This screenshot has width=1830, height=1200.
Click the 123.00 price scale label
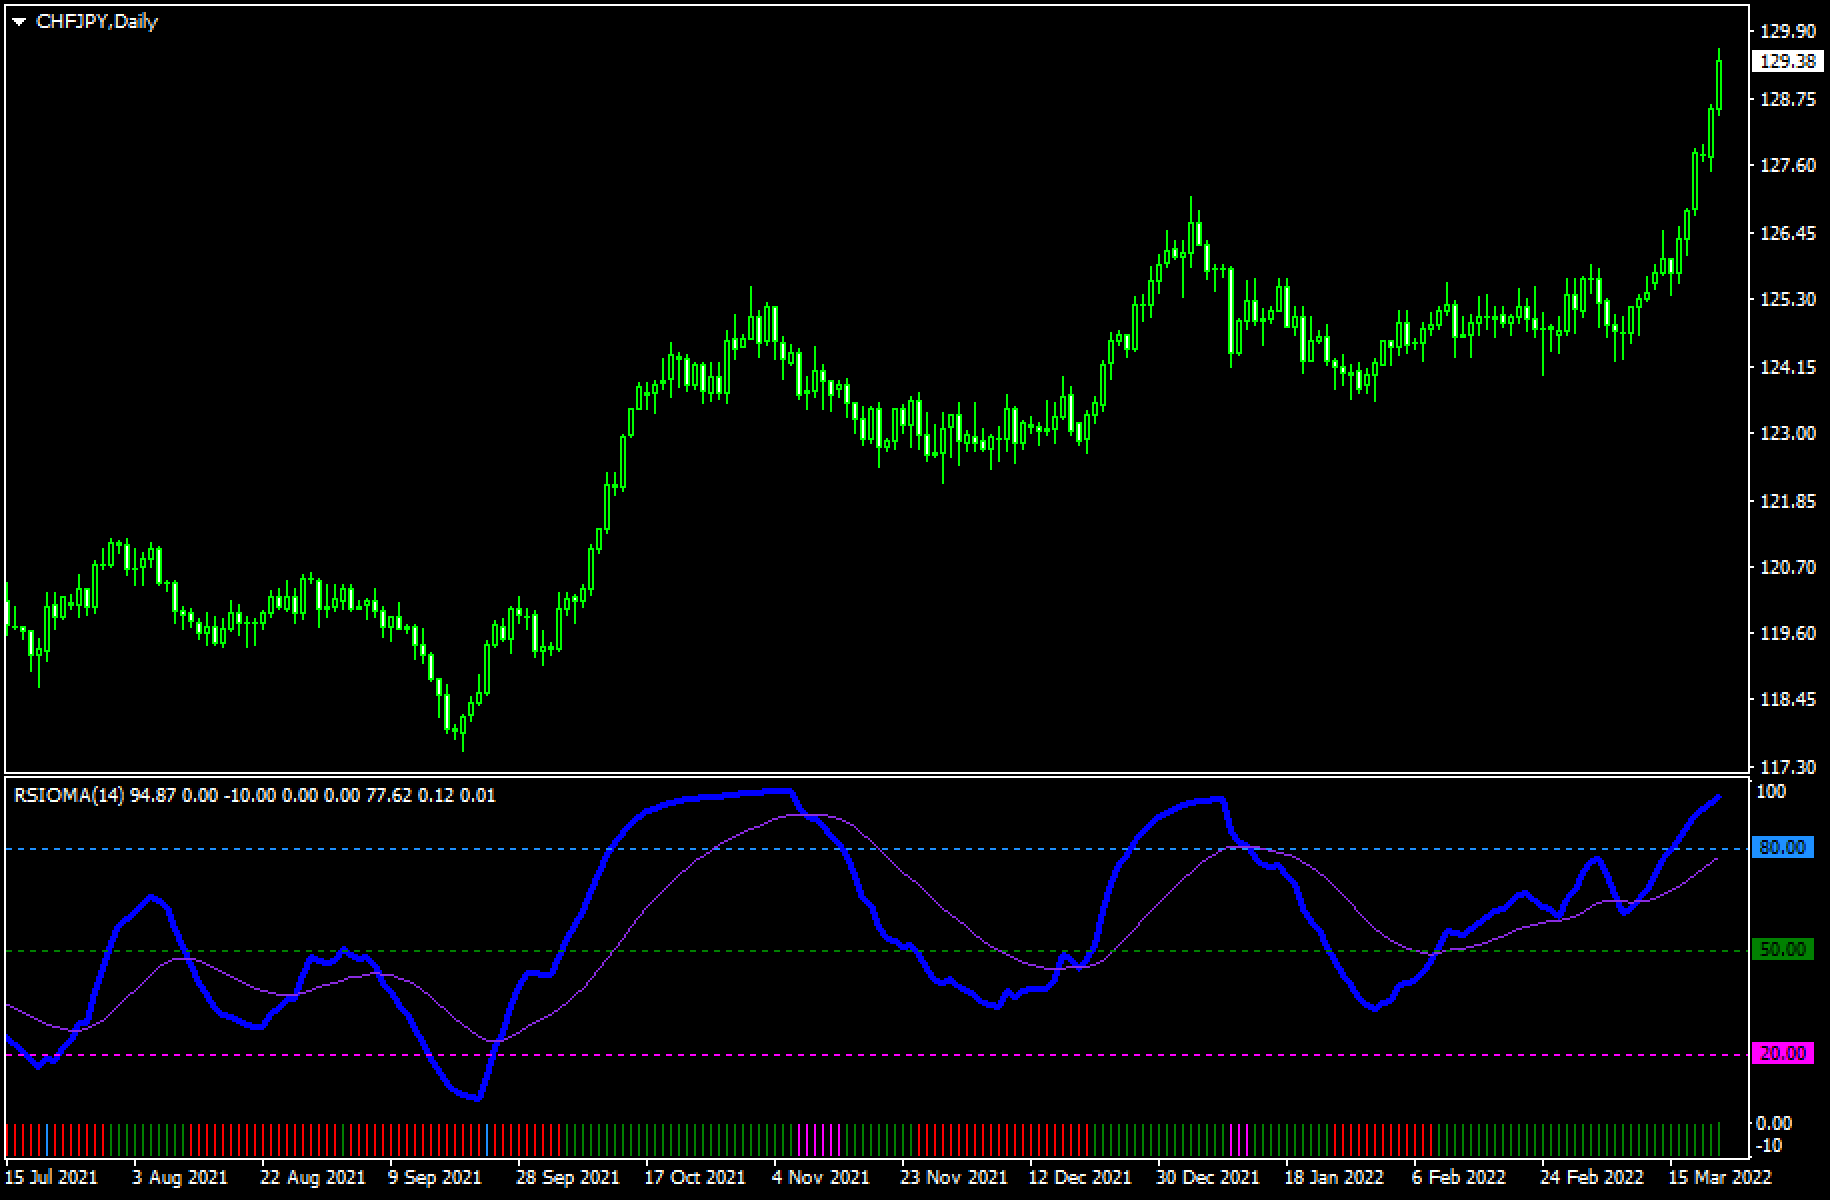point(1786,434)
